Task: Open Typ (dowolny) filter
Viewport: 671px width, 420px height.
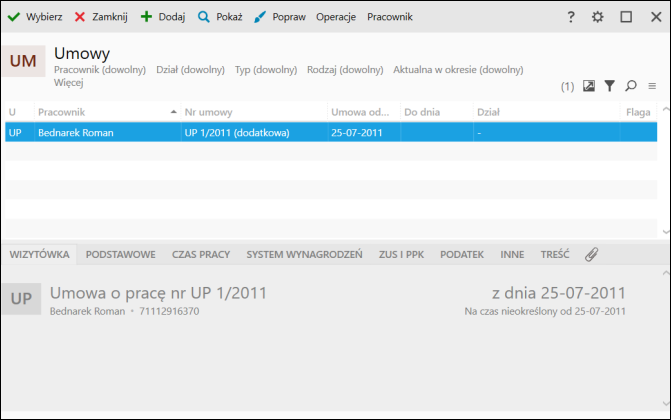Action: [x=266, y=70]
